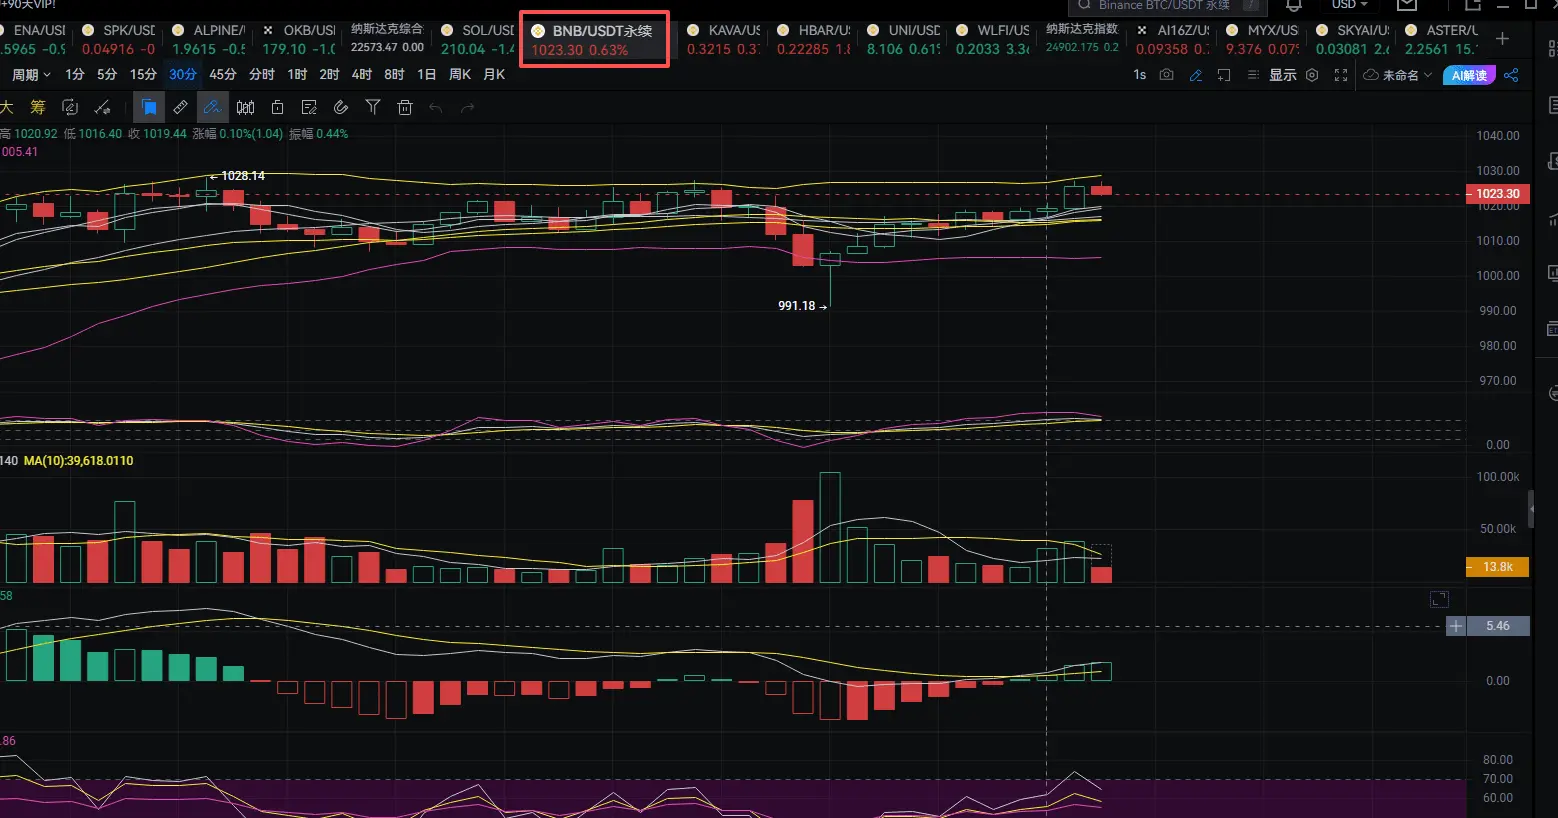This screenshot has height=818, width=1558.
Task: Open the HBAR/USDT symbol tab
Action: [813, 39]
